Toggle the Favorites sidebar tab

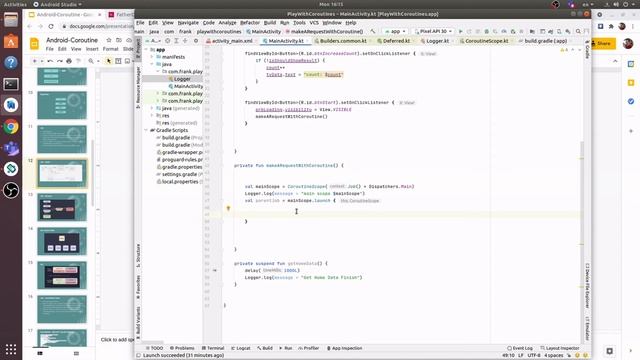coord(138,287)
